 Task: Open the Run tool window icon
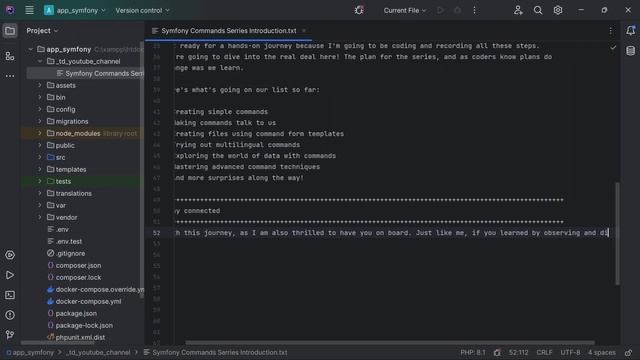point(10,275)
